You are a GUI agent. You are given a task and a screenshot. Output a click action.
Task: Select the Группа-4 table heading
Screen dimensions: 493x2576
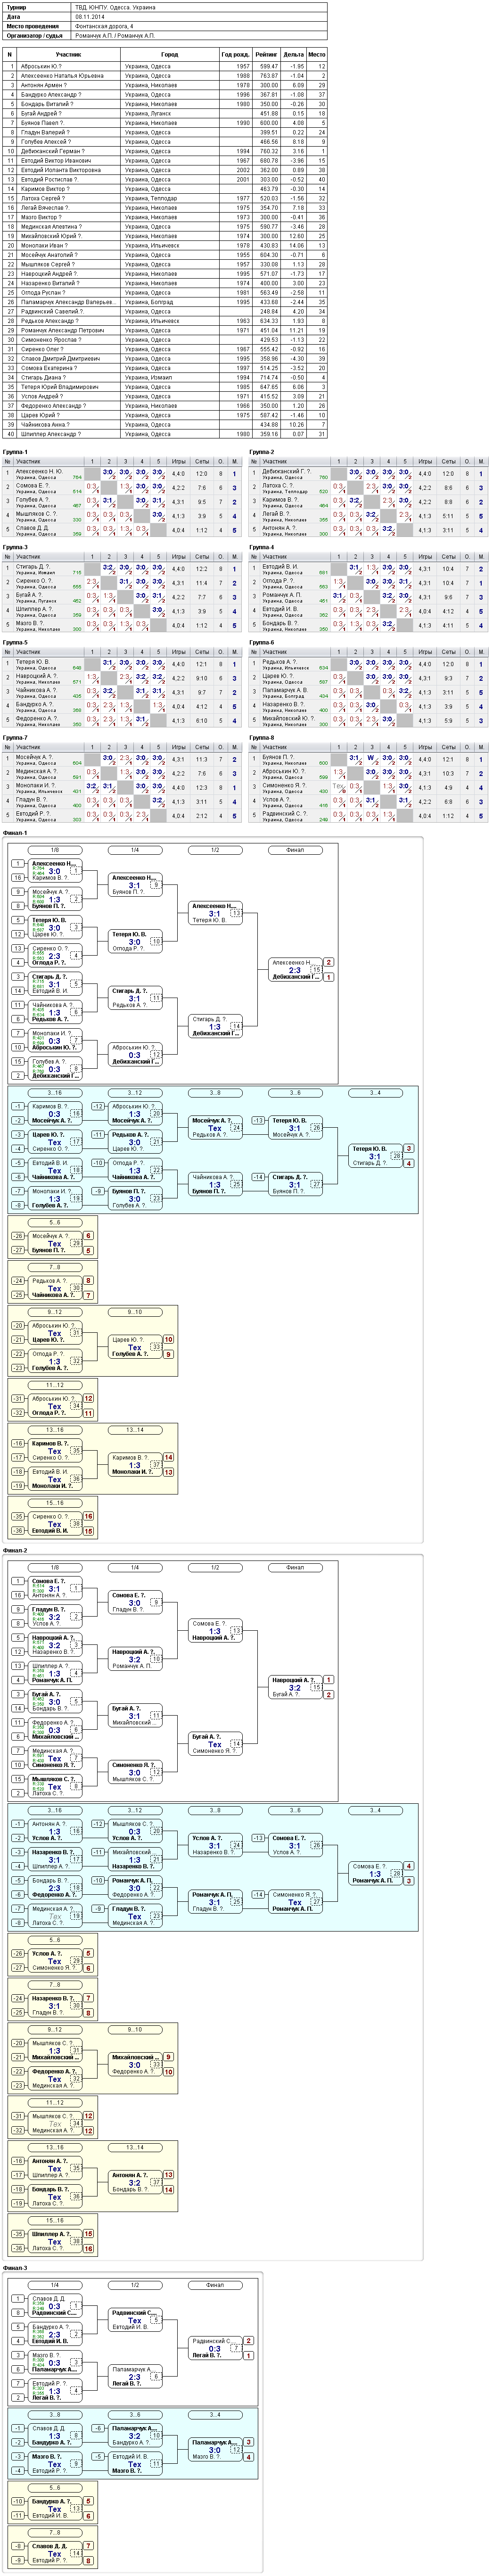coord(262,547)
